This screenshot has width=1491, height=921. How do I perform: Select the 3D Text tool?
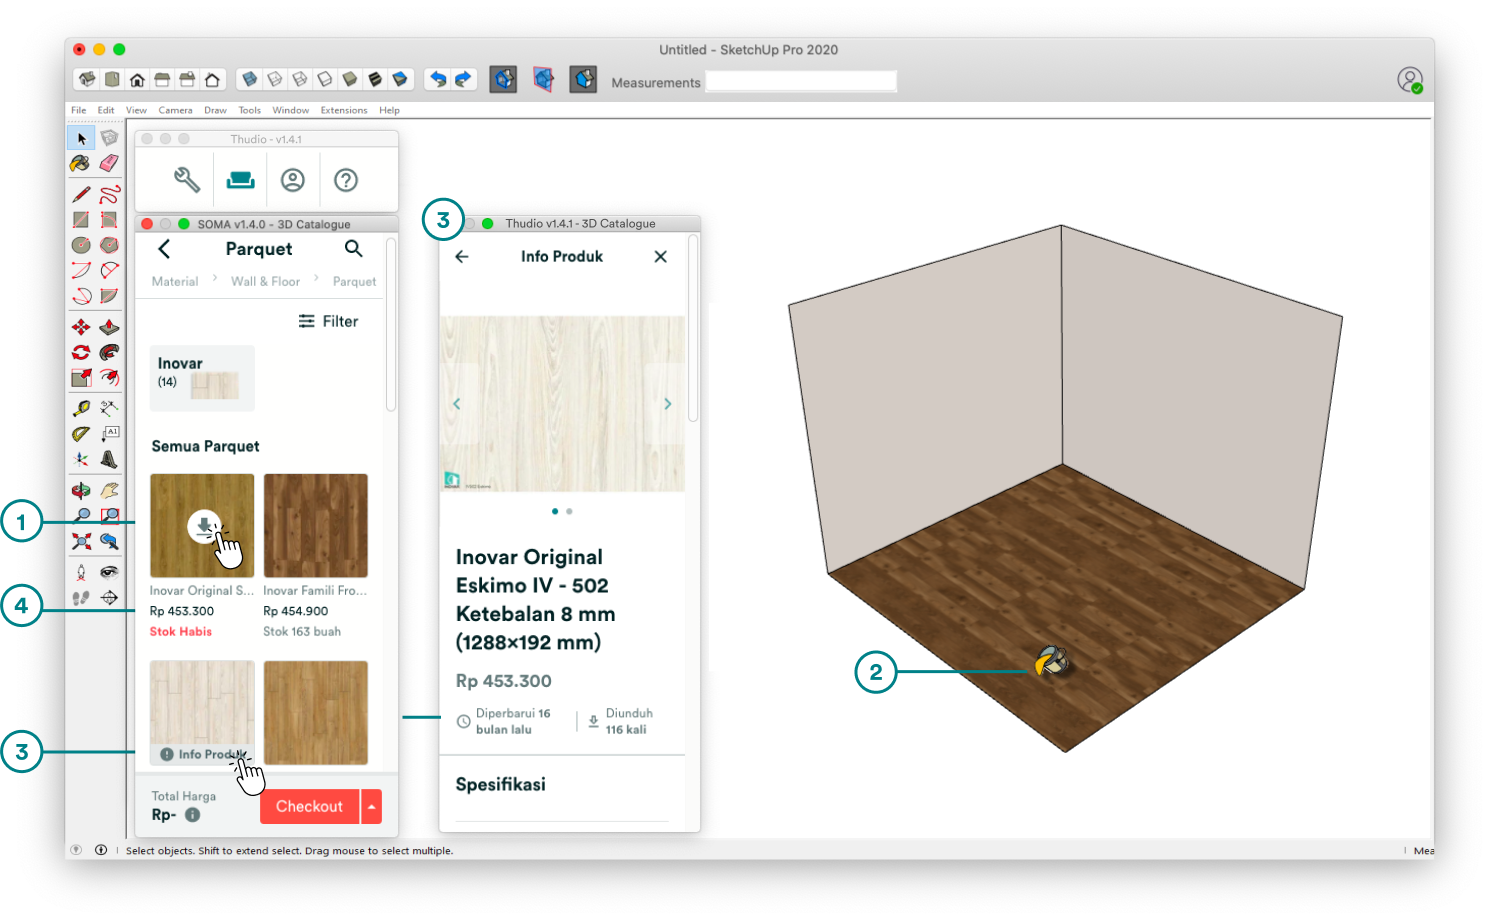pos(109,460)
